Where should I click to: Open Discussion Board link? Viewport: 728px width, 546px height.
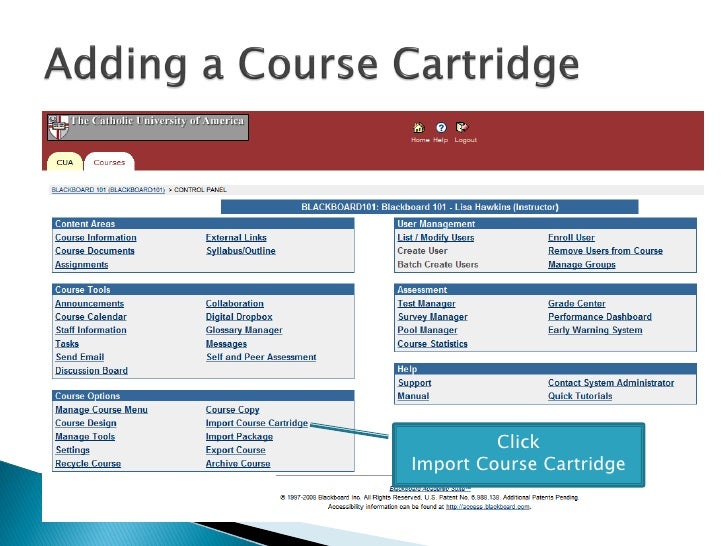tap(91, 370)
